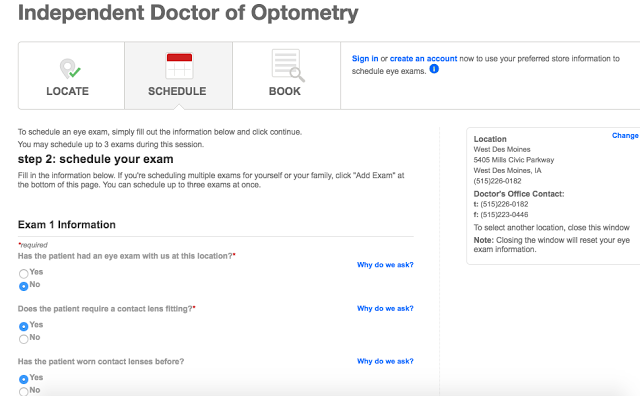Click the create an account link

pos(423,59)
